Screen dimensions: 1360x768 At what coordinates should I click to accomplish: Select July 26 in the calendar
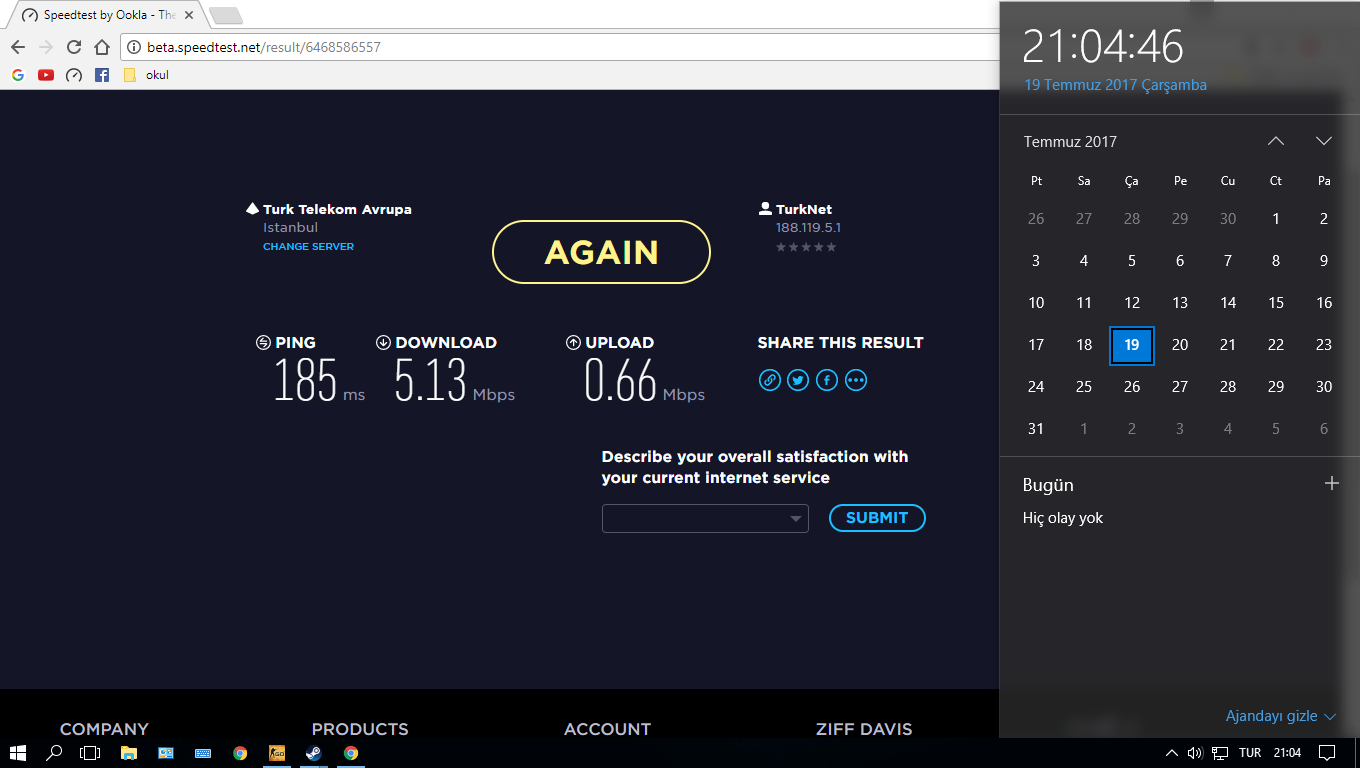click(1132, 387)
